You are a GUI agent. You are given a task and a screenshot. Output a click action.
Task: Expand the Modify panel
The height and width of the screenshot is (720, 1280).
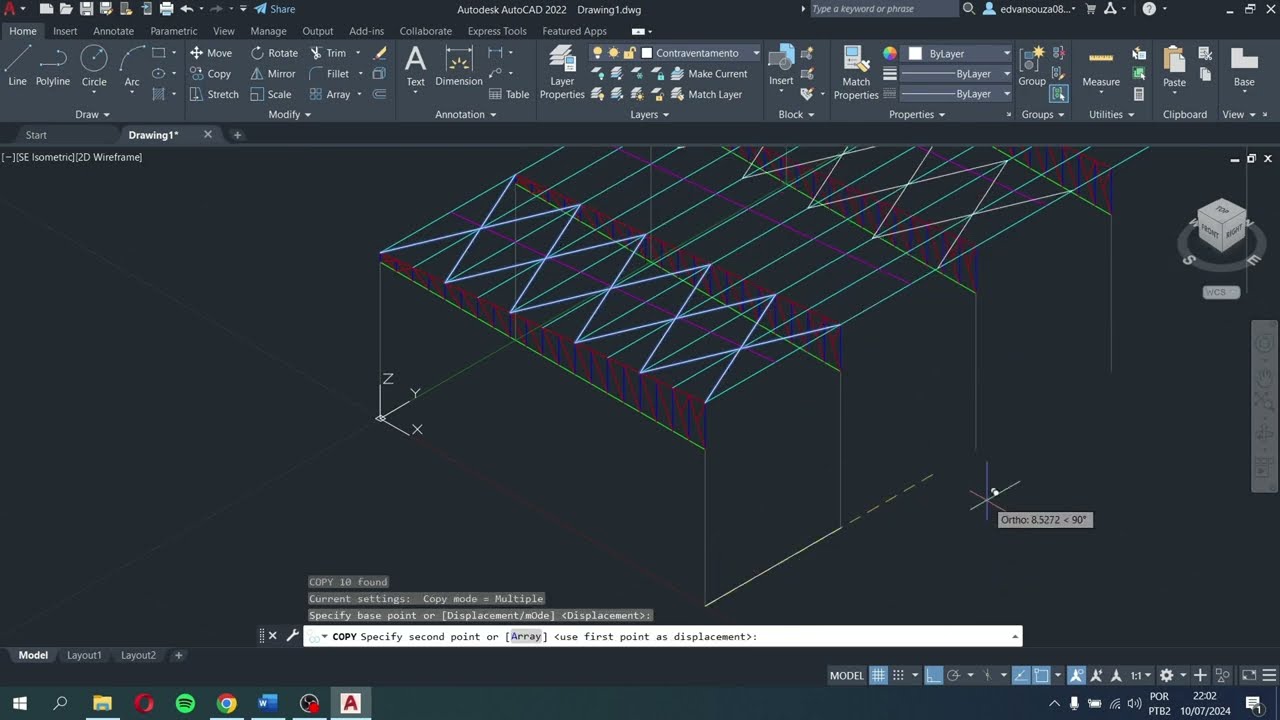(x=290, y=114)
